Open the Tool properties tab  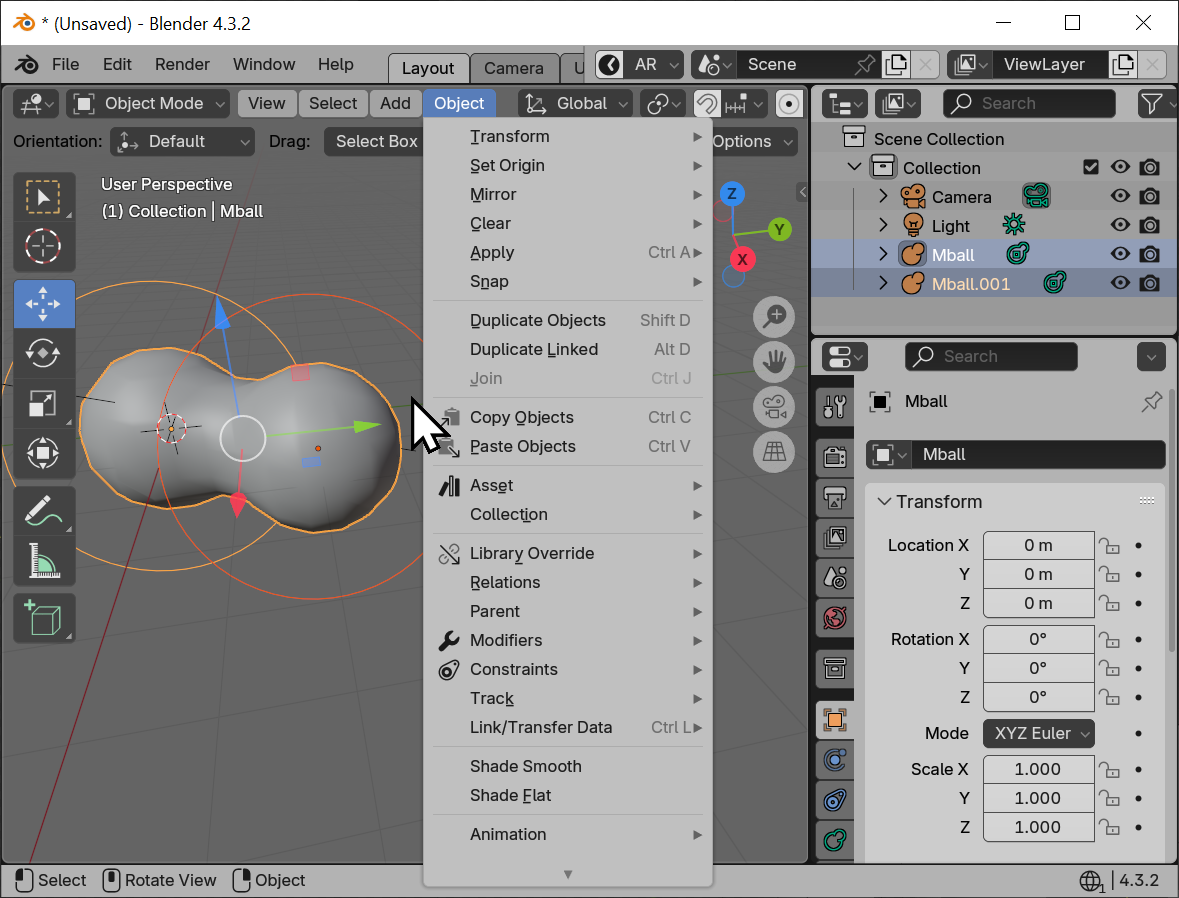tap(835, 407)
